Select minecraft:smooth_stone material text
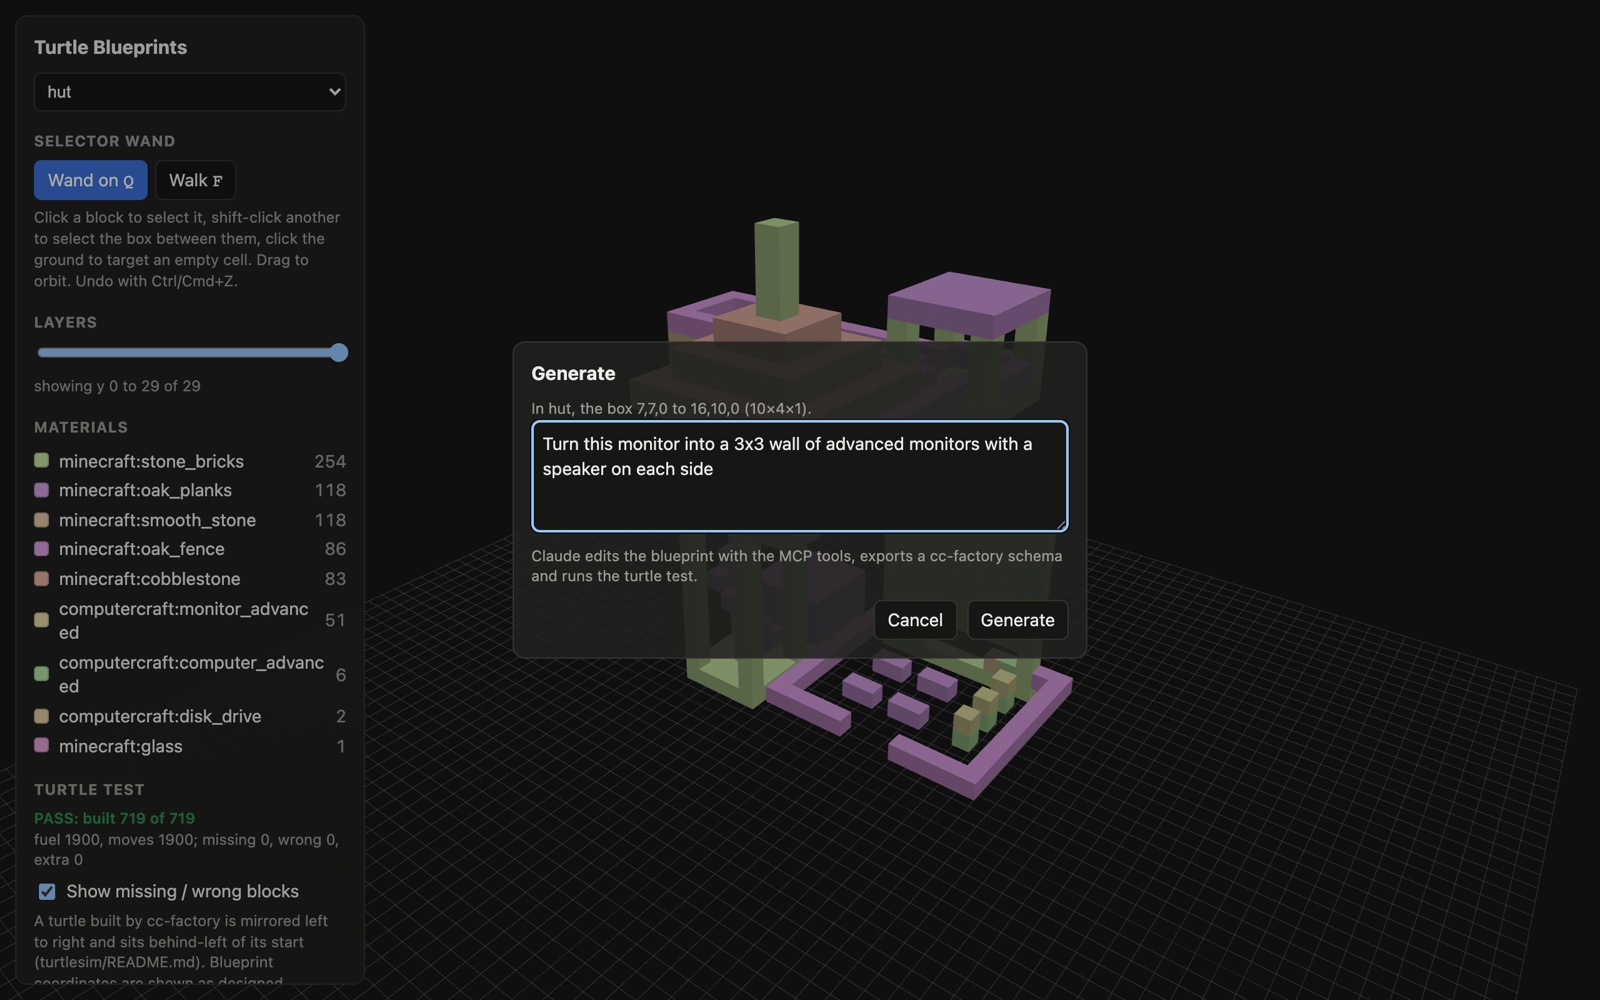The height and width of the screenshot is (1000, 1600). (157, 520)
